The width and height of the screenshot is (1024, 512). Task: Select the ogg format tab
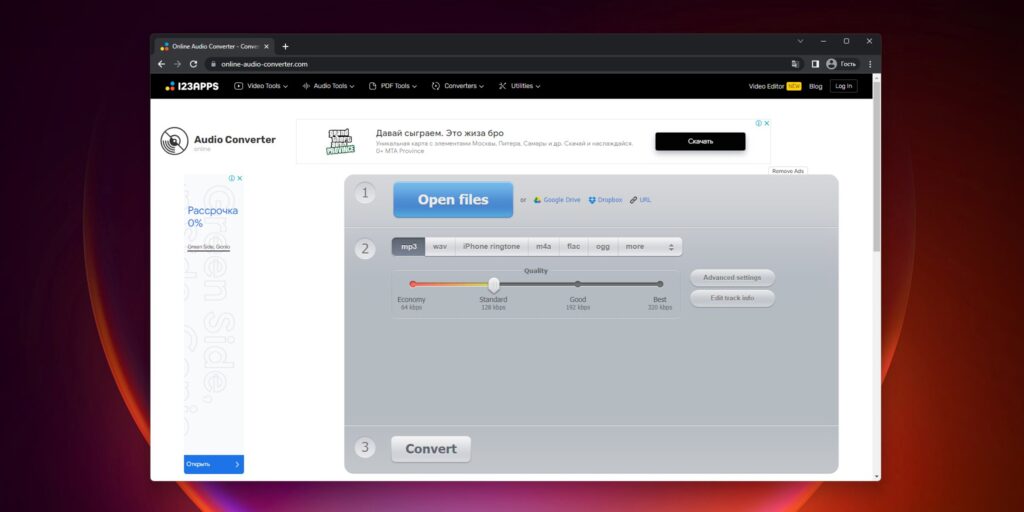[x=603, y=247]
